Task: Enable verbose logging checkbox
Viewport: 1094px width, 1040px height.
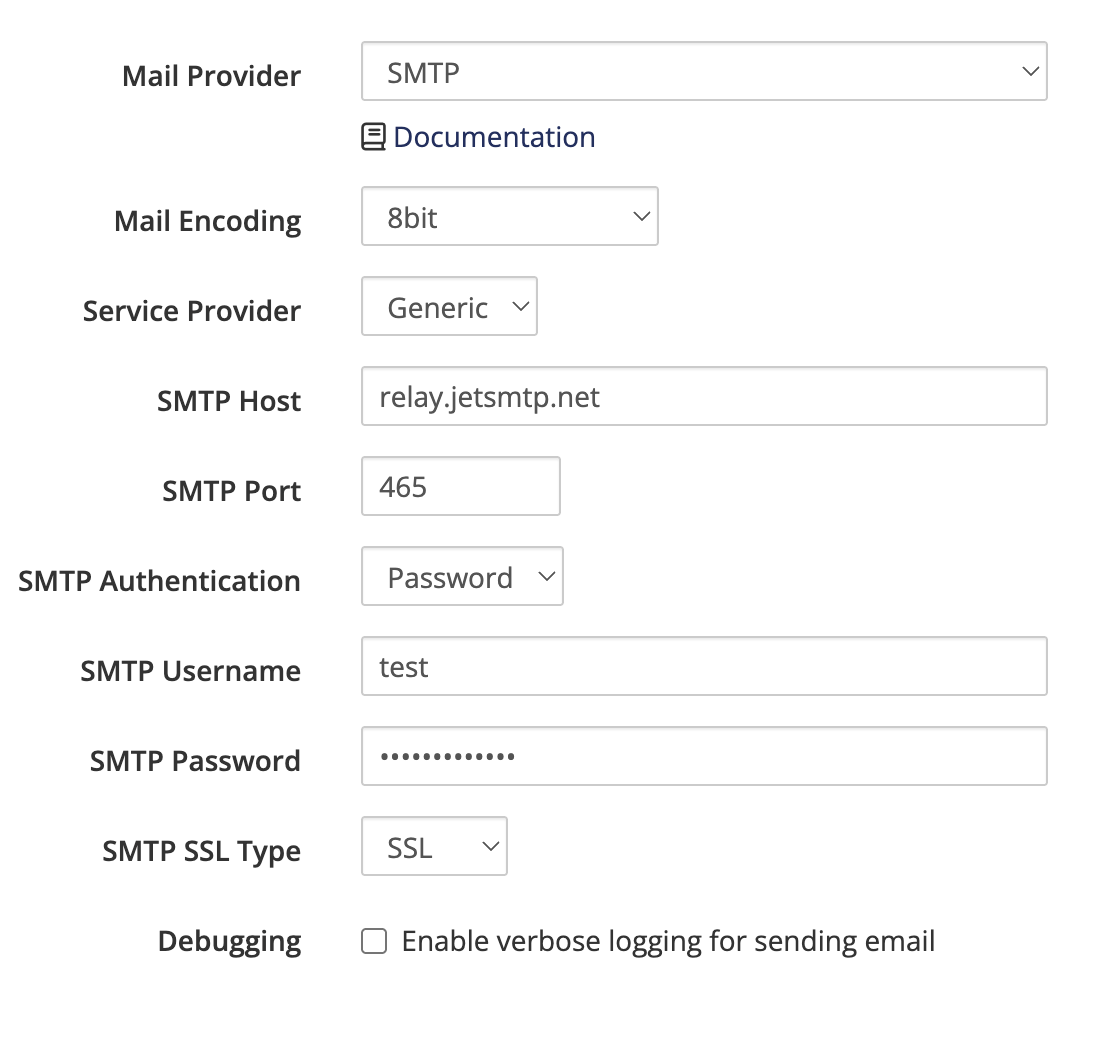Action: 374,941
